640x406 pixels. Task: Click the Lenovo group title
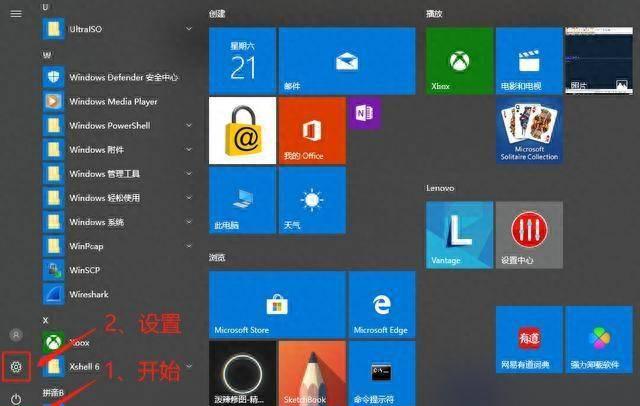(x=440, y=188)
